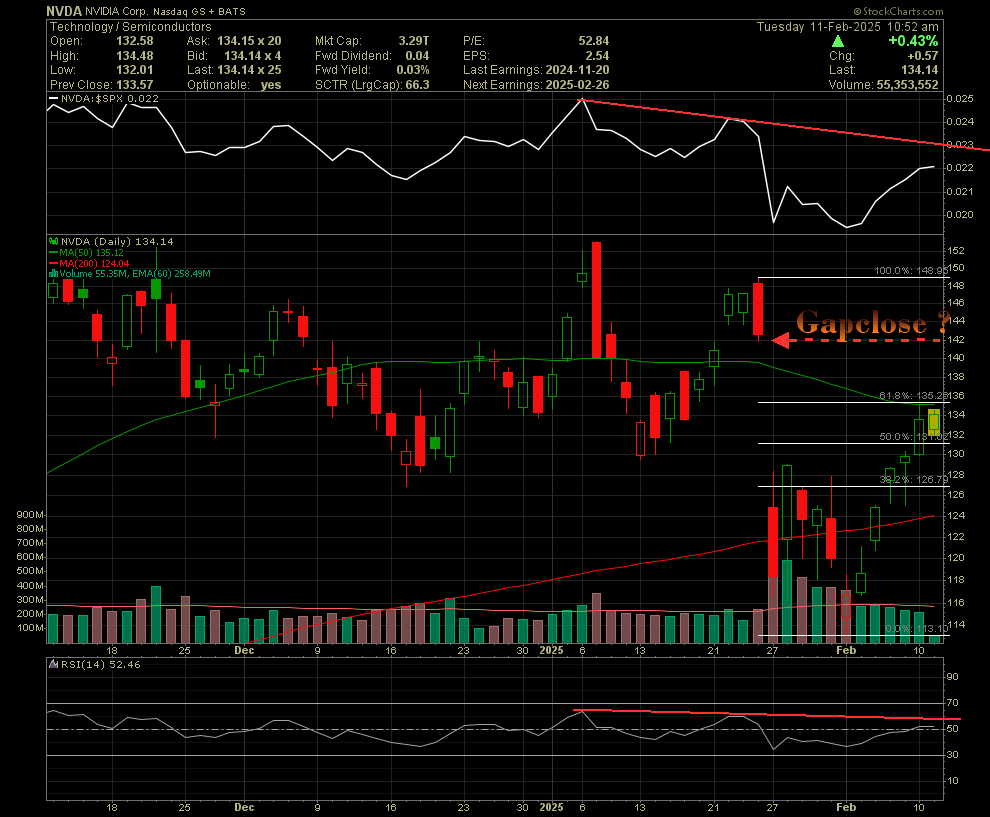Viewport: 990px width, 817px height.
Task: Click the 61.8% Fibonacci level label
Action: pyautogui.click(x=913, y=396)
